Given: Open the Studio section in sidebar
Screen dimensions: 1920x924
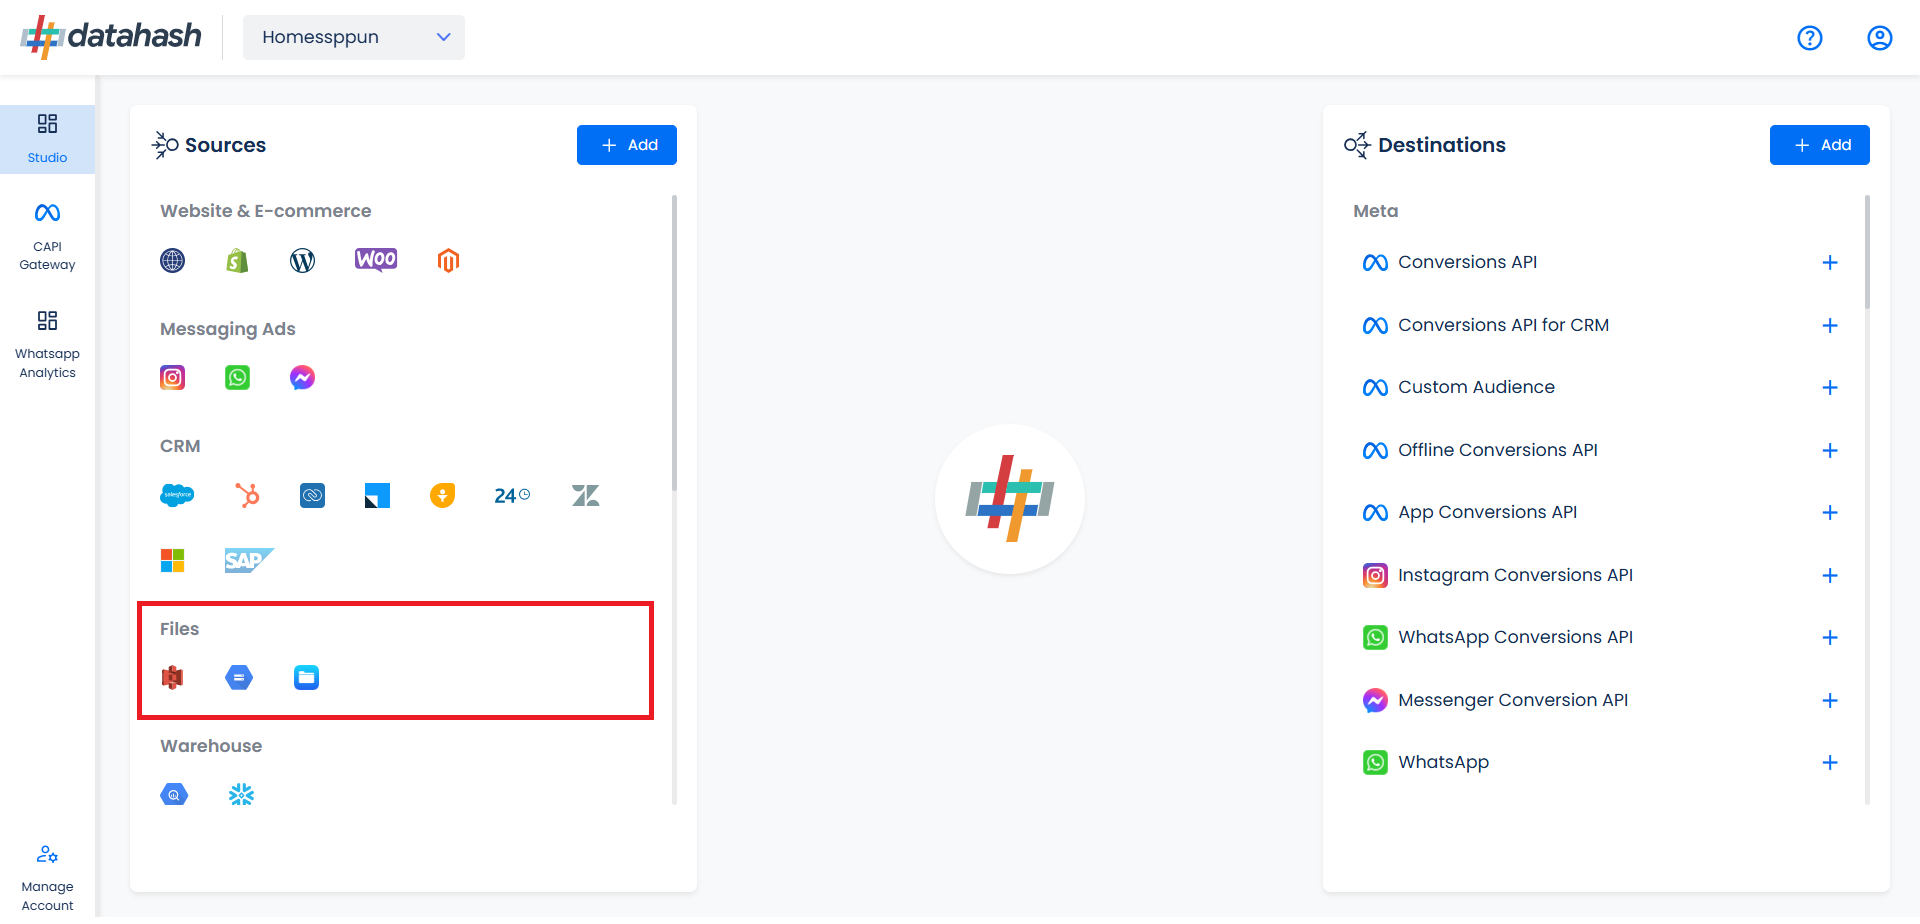Looking at the screenshot, I should 47,139.
